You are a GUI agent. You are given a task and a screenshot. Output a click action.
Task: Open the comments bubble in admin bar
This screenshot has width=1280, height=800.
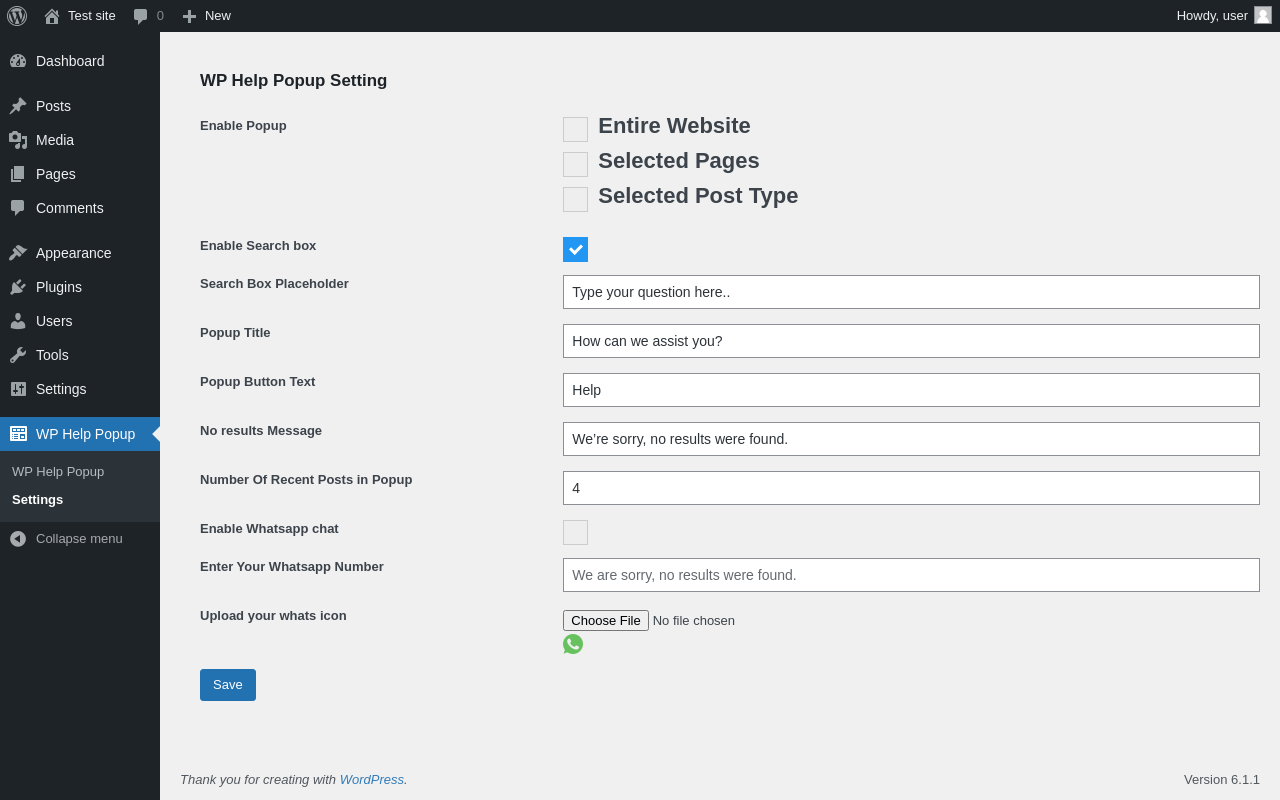[141, 16]
